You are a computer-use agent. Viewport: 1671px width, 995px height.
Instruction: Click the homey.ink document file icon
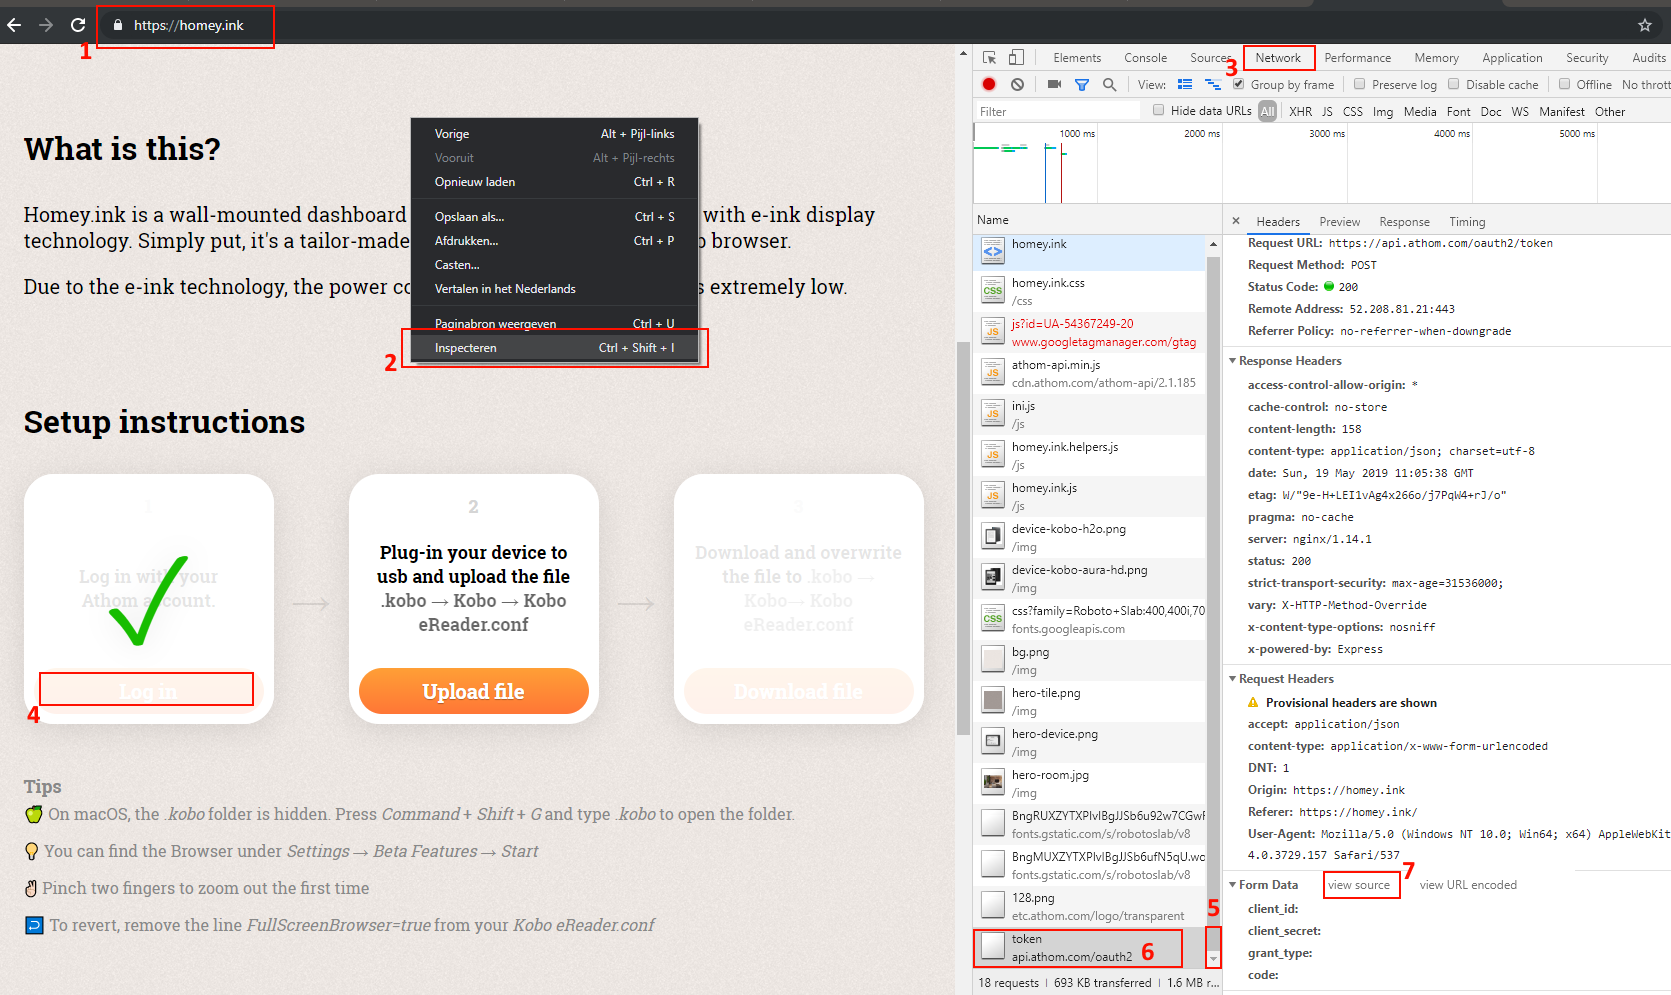coord(993,252)
